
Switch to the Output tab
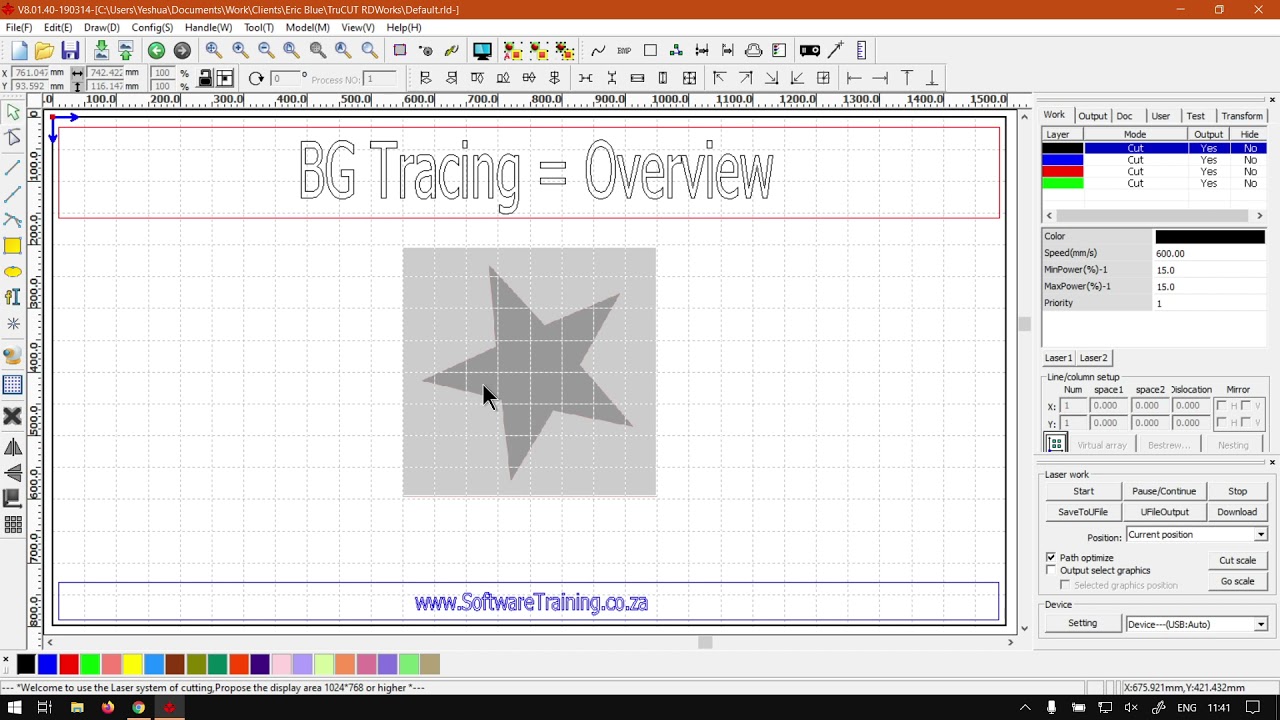pyautogui.click(x=1092, y=116)
